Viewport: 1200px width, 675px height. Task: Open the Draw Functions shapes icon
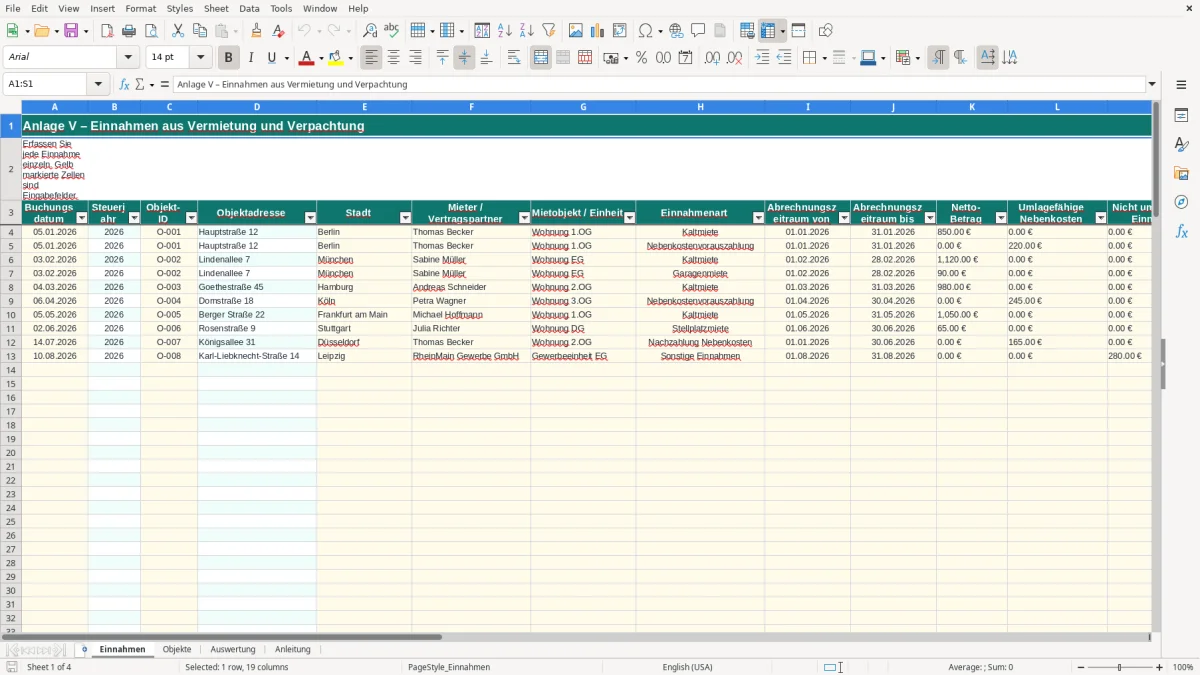pos(826,31)
